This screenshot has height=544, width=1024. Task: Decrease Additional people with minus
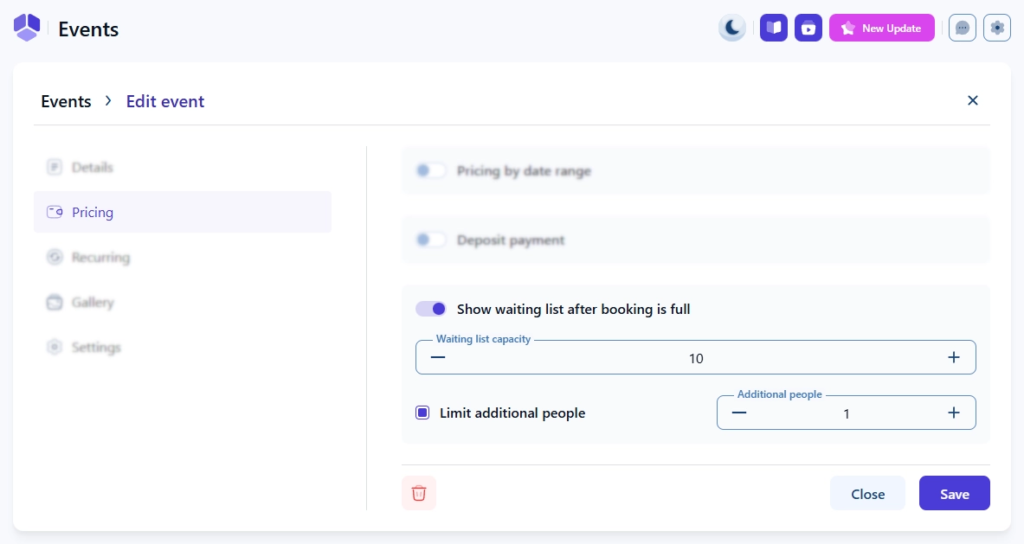(739, 413)
